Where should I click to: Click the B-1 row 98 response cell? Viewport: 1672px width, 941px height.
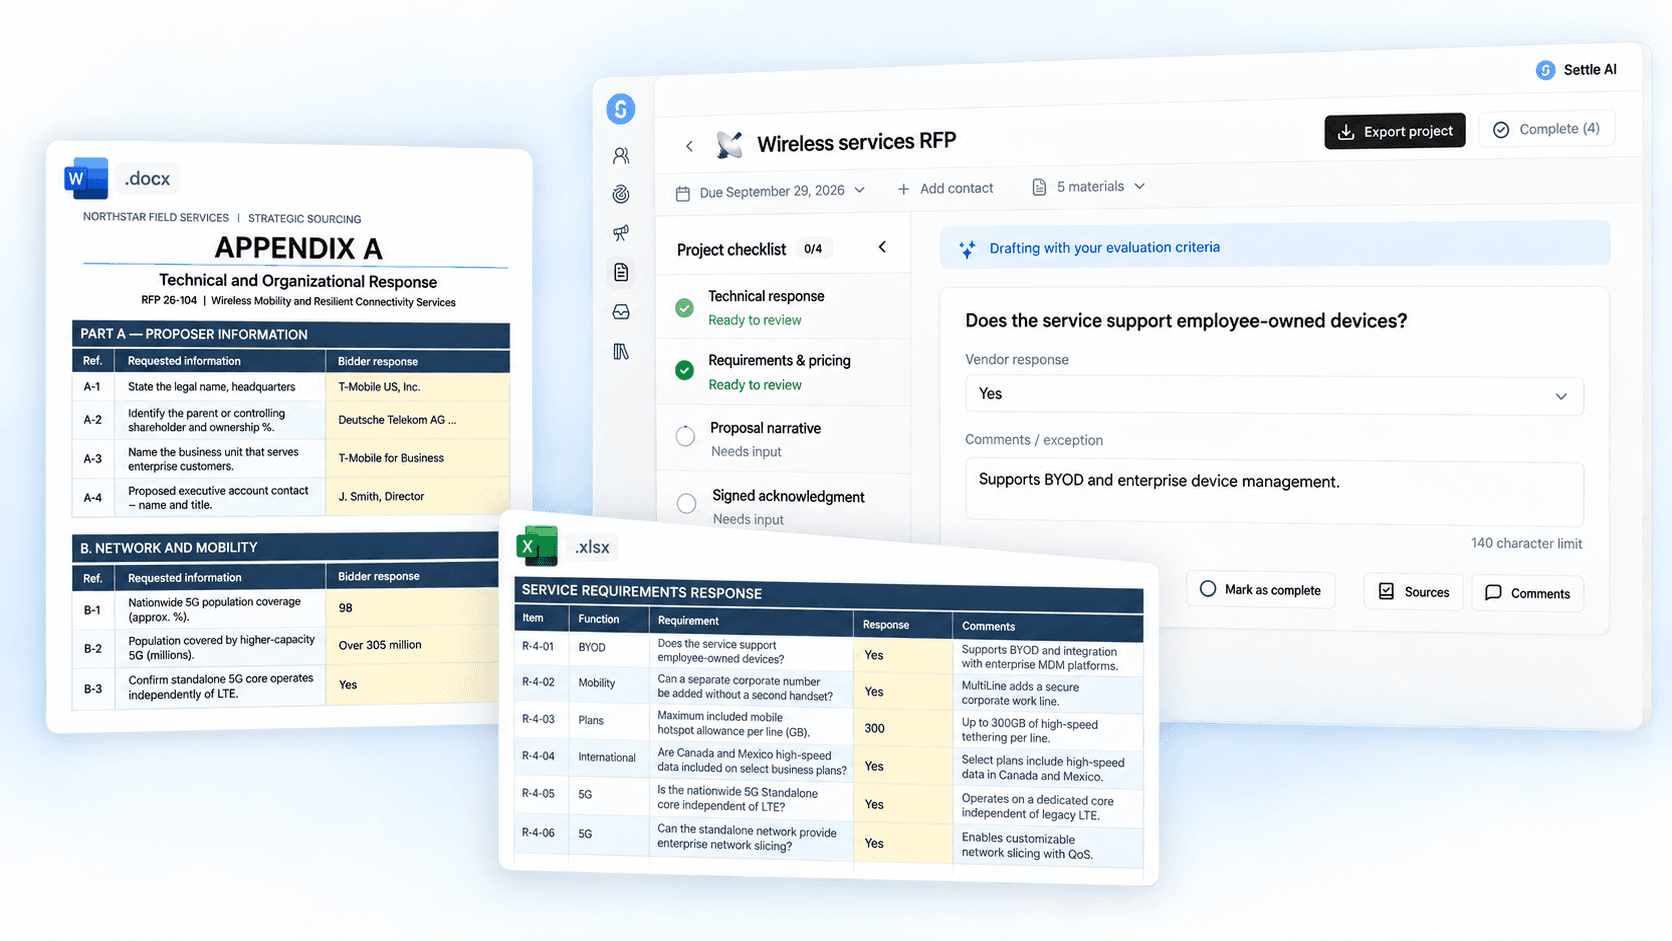click(x=412, y=608)
